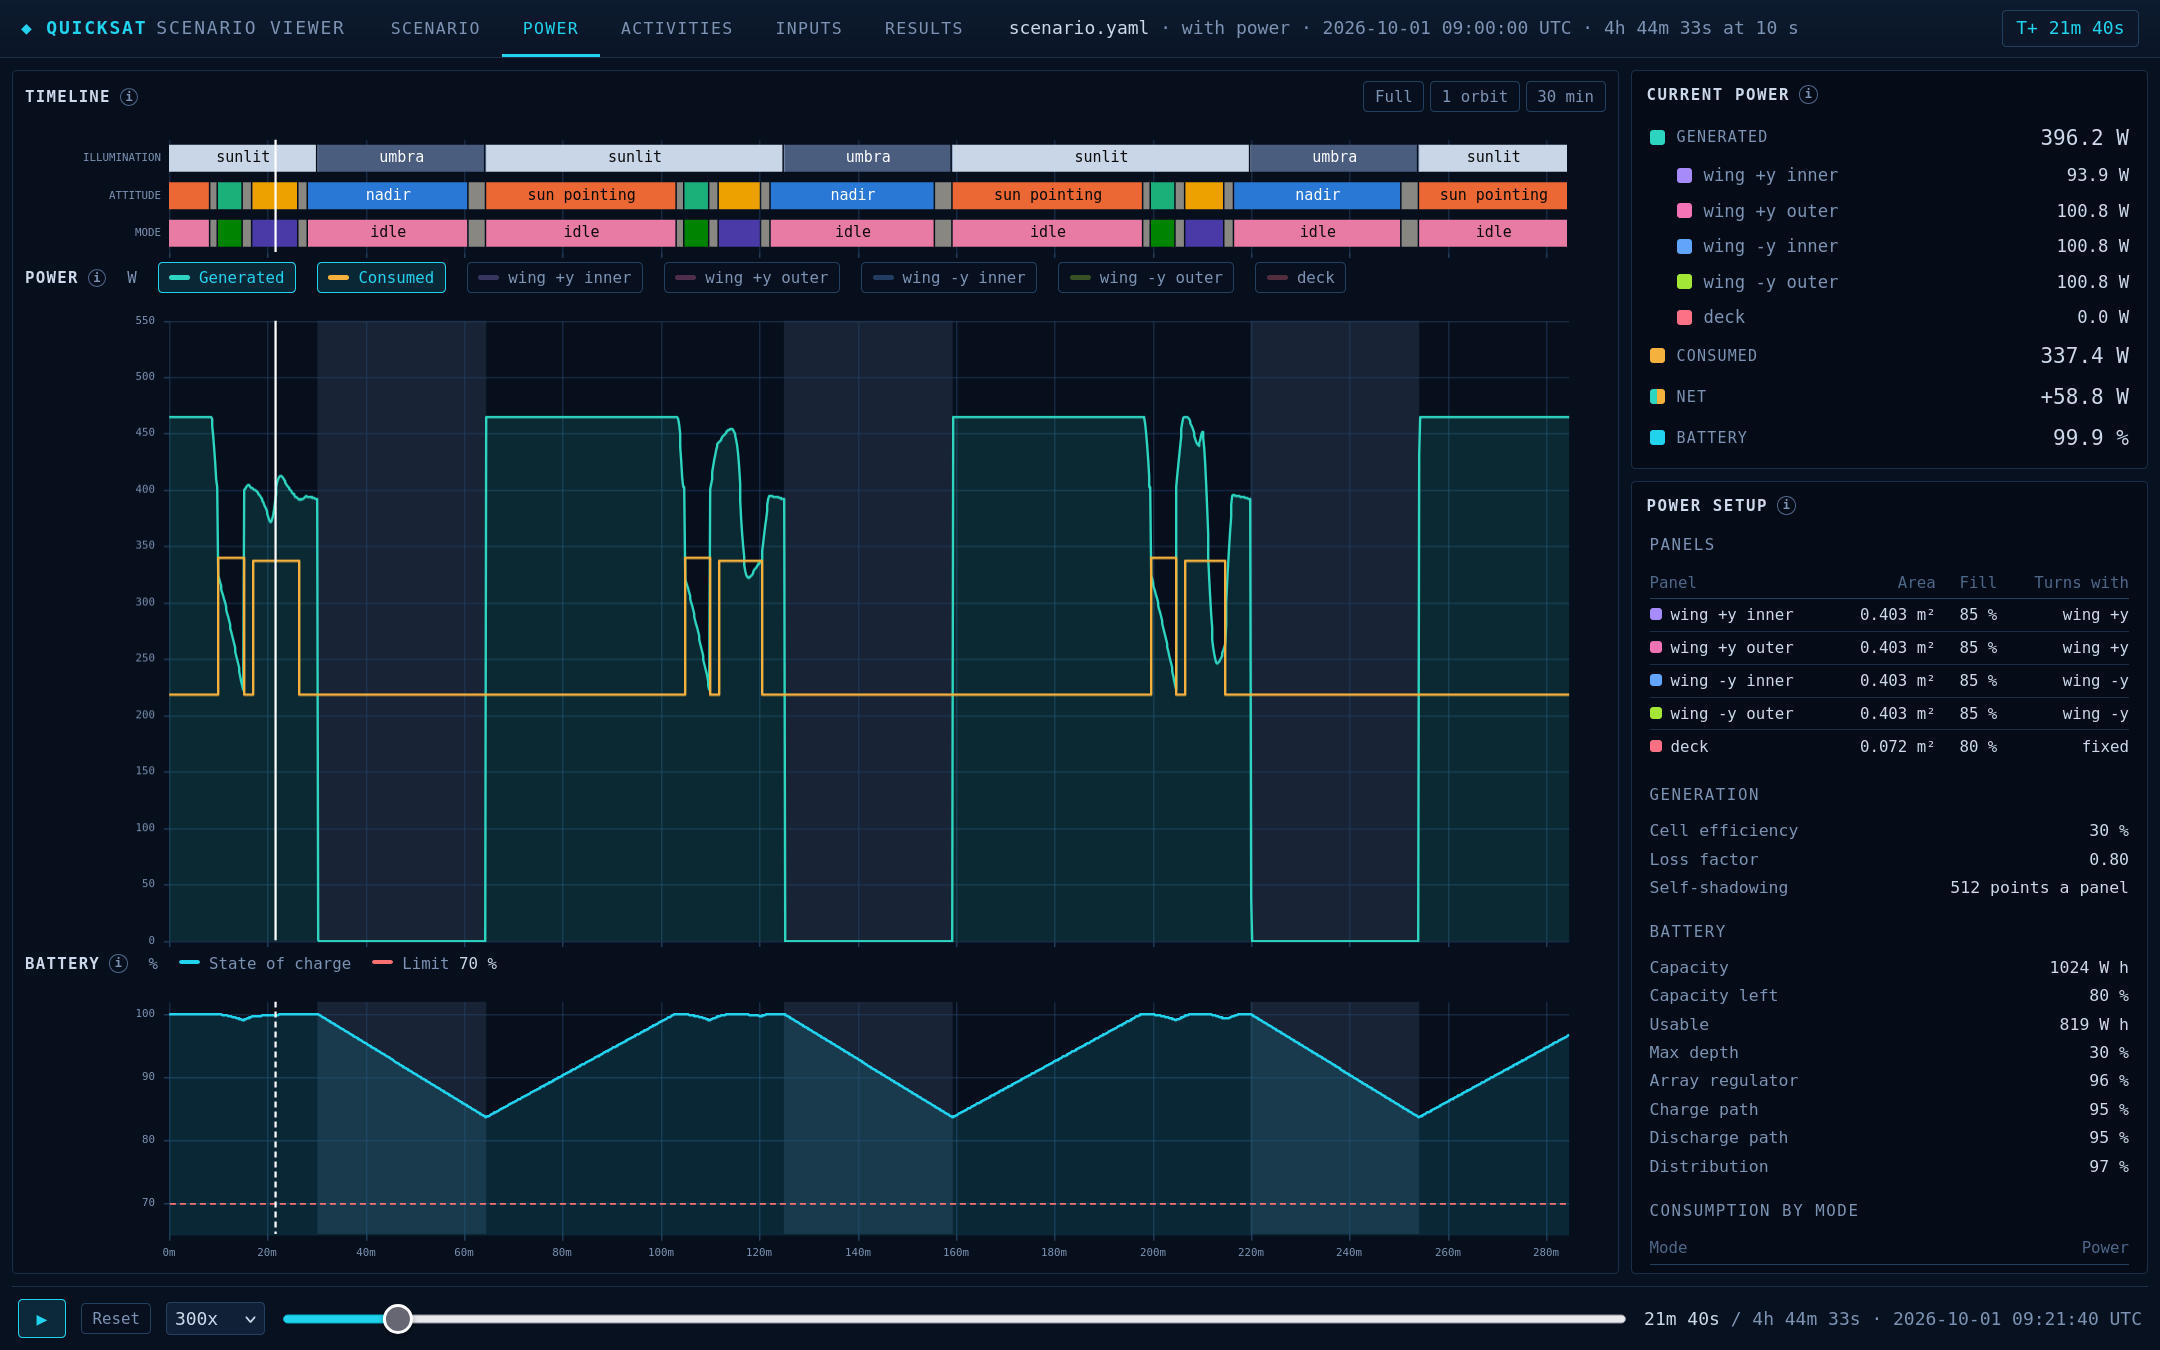Viewport: 2160px width, 1350px height.
Task: Click the wing +y inner panel table row
Action: [1889, 615]
